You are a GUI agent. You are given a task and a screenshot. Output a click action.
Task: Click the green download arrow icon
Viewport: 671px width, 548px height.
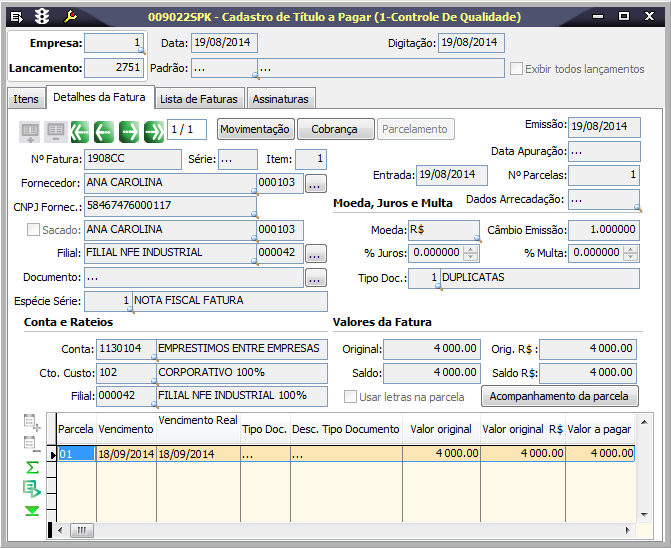pos(32,511)
